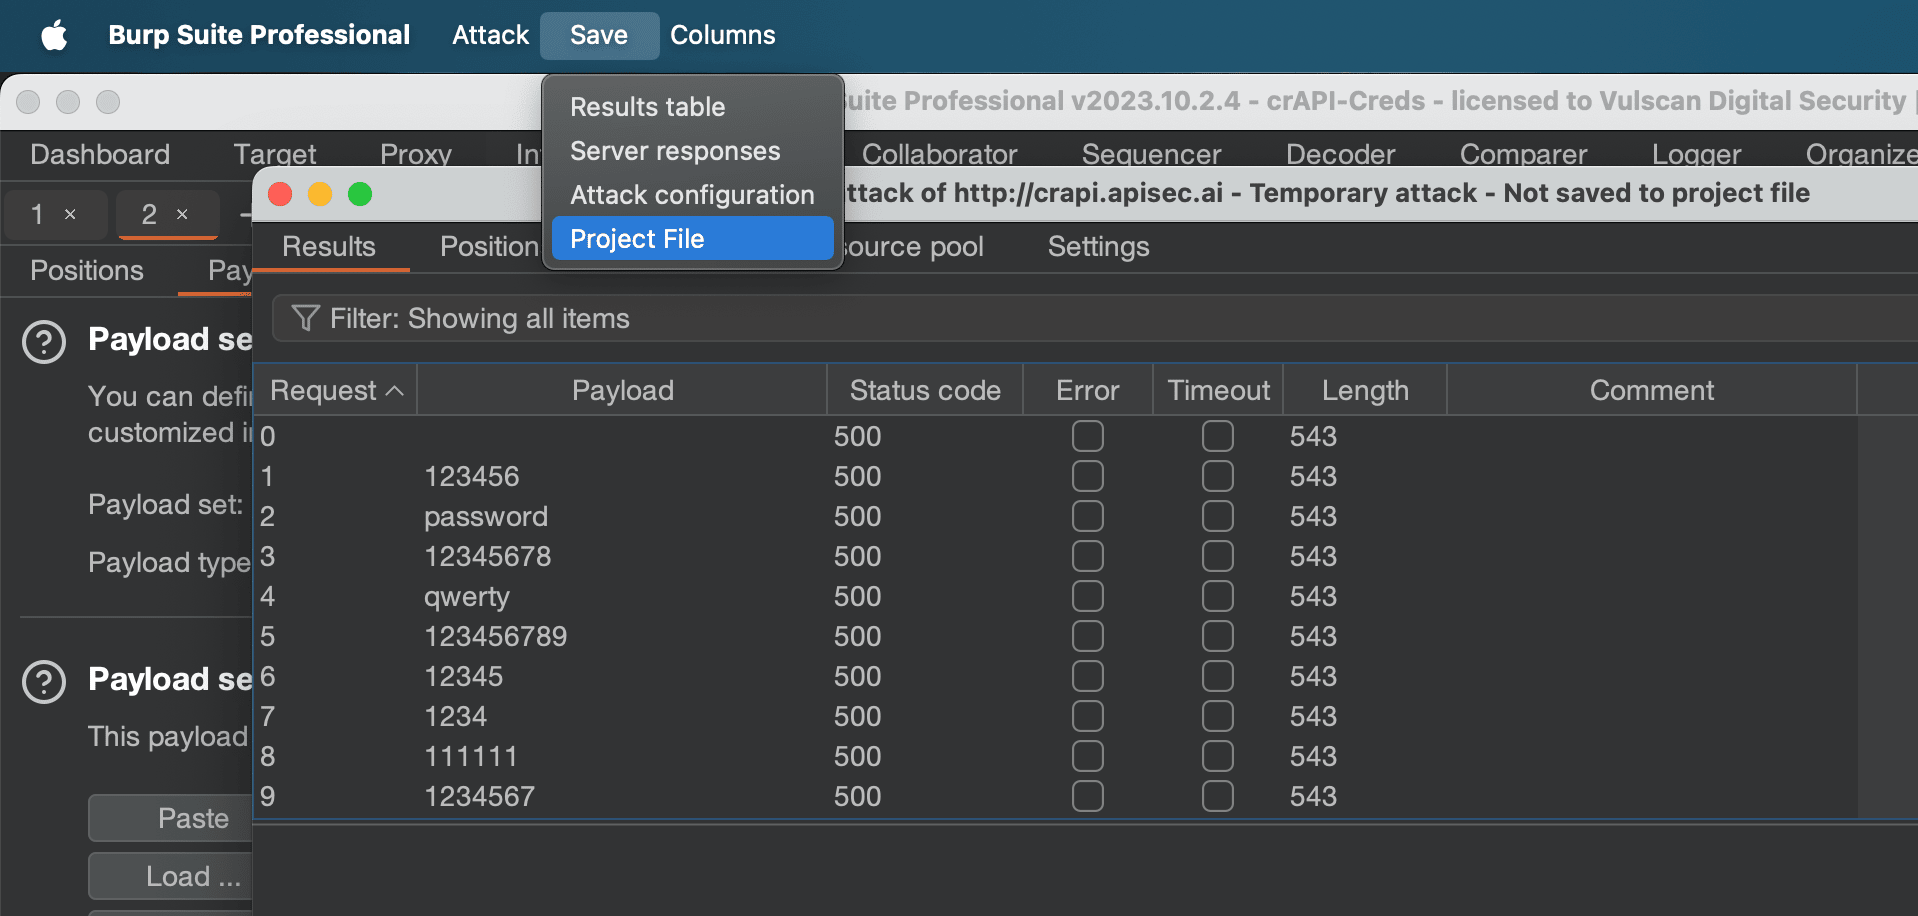Click status code 500 of request 0
1918x916 pixels.
(x=858, y=437)
